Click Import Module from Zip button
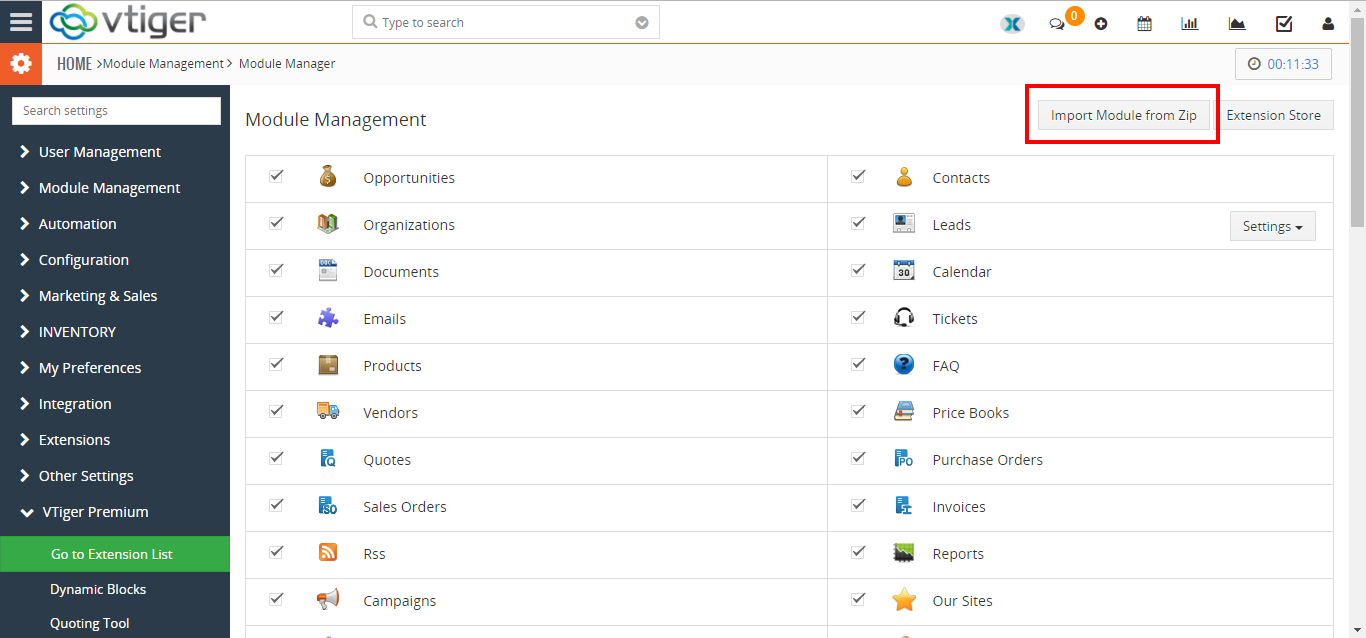 [1123, 115]
